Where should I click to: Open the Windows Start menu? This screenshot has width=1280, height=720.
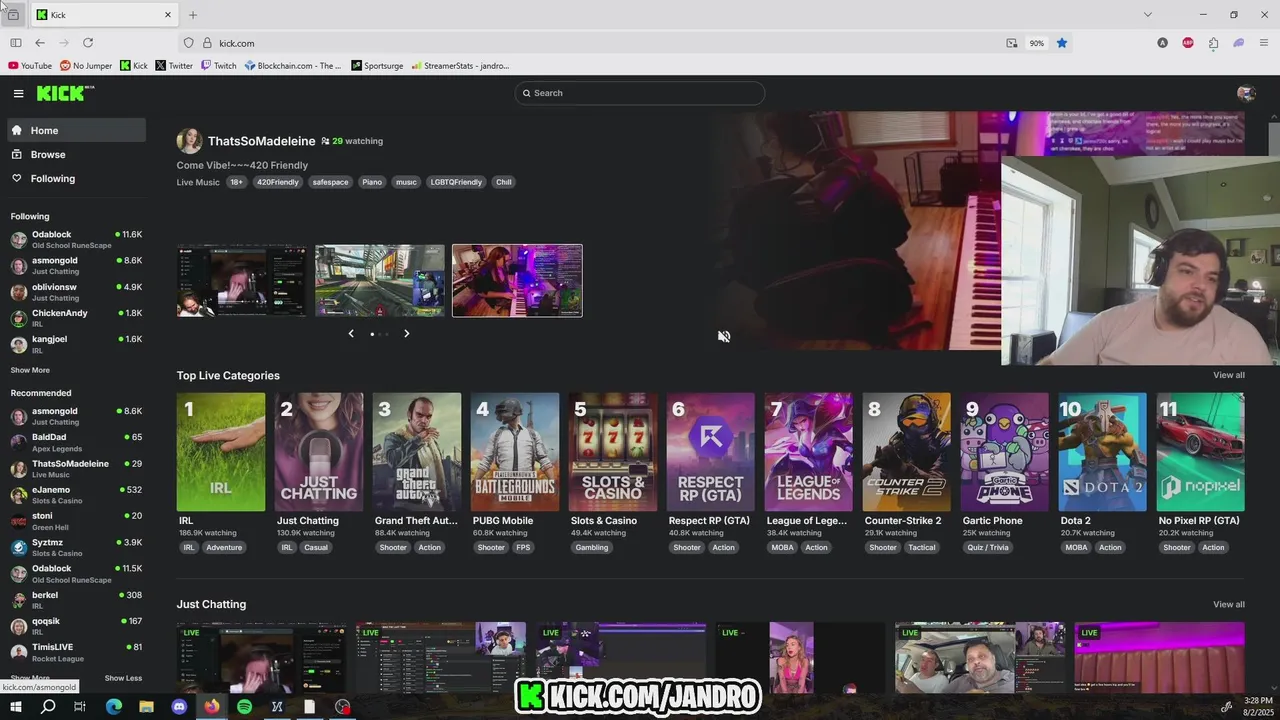(15, 707)
